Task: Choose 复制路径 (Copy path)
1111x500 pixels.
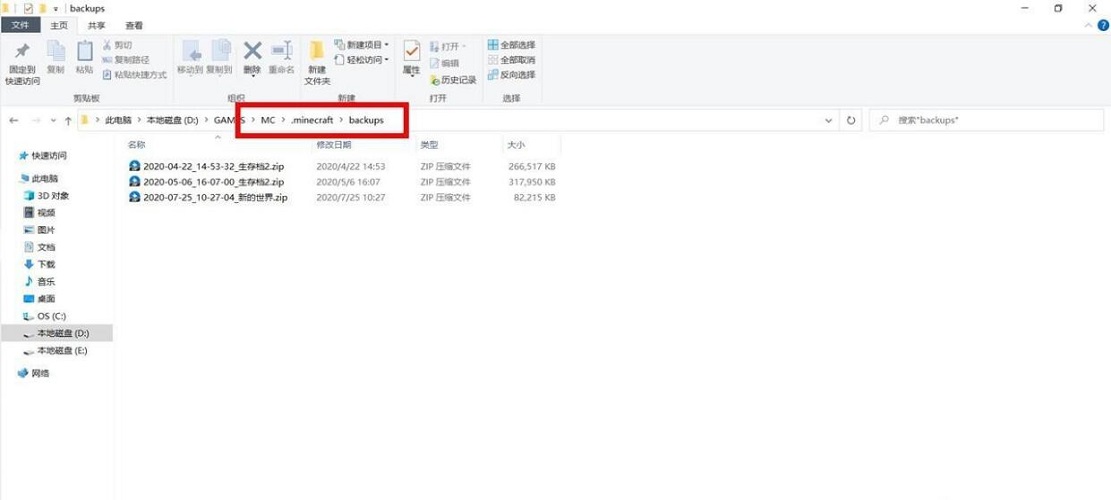Action: 125,59
